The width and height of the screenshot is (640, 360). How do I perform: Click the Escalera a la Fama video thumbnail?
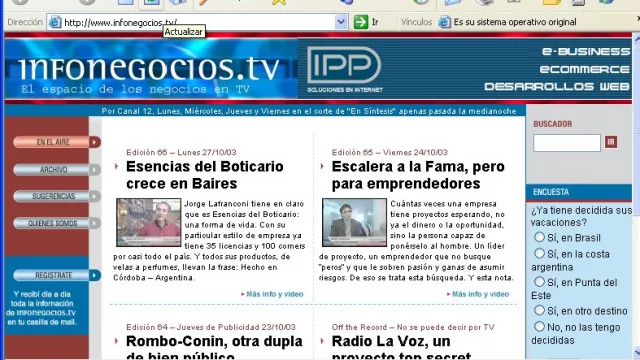coord(354,222)
